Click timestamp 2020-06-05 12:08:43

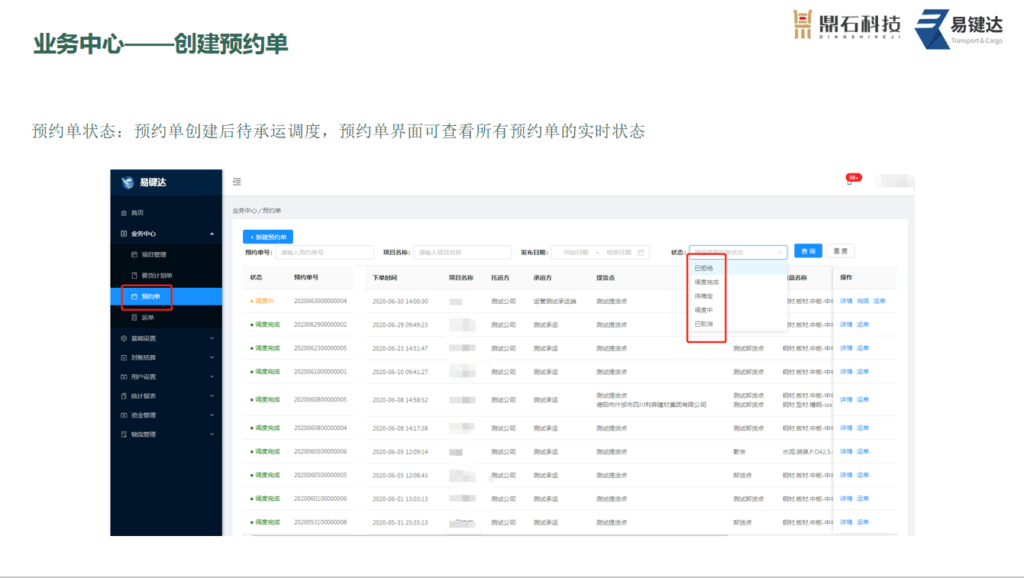400,475
